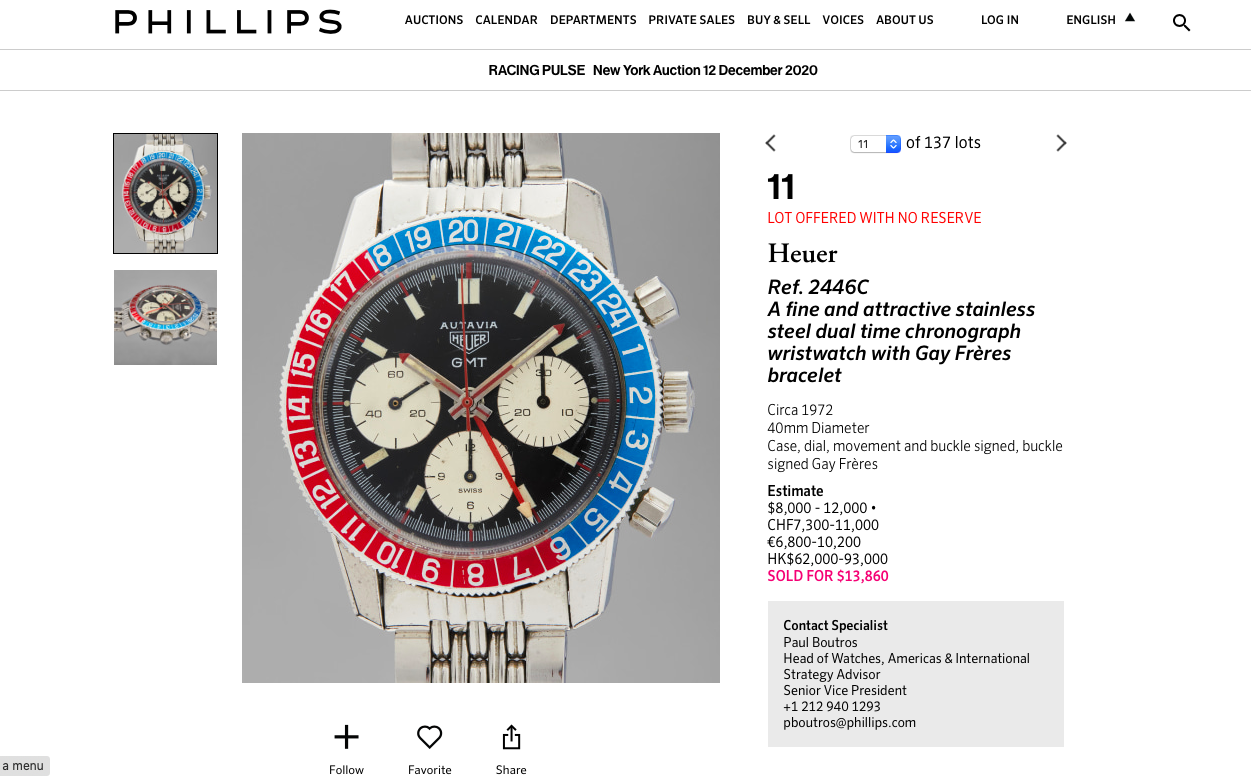Expand the English language selector
1251x776 pixels.
(x=1100, y=20)
